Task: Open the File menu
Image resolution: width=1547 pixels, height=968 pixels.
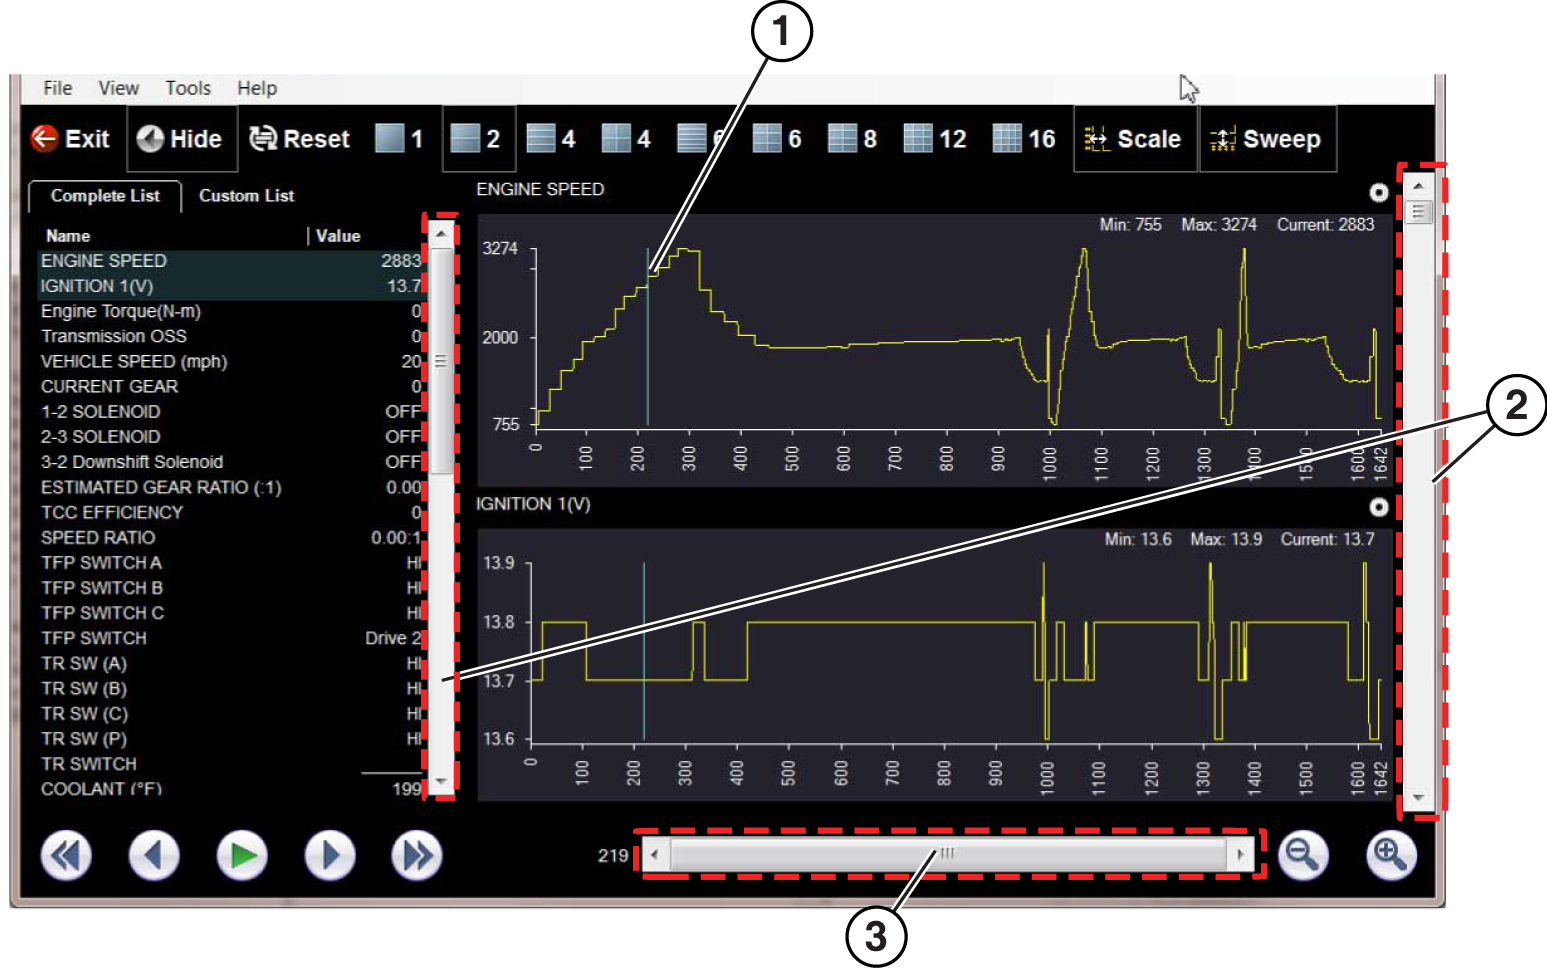Action: click(57, 88)
